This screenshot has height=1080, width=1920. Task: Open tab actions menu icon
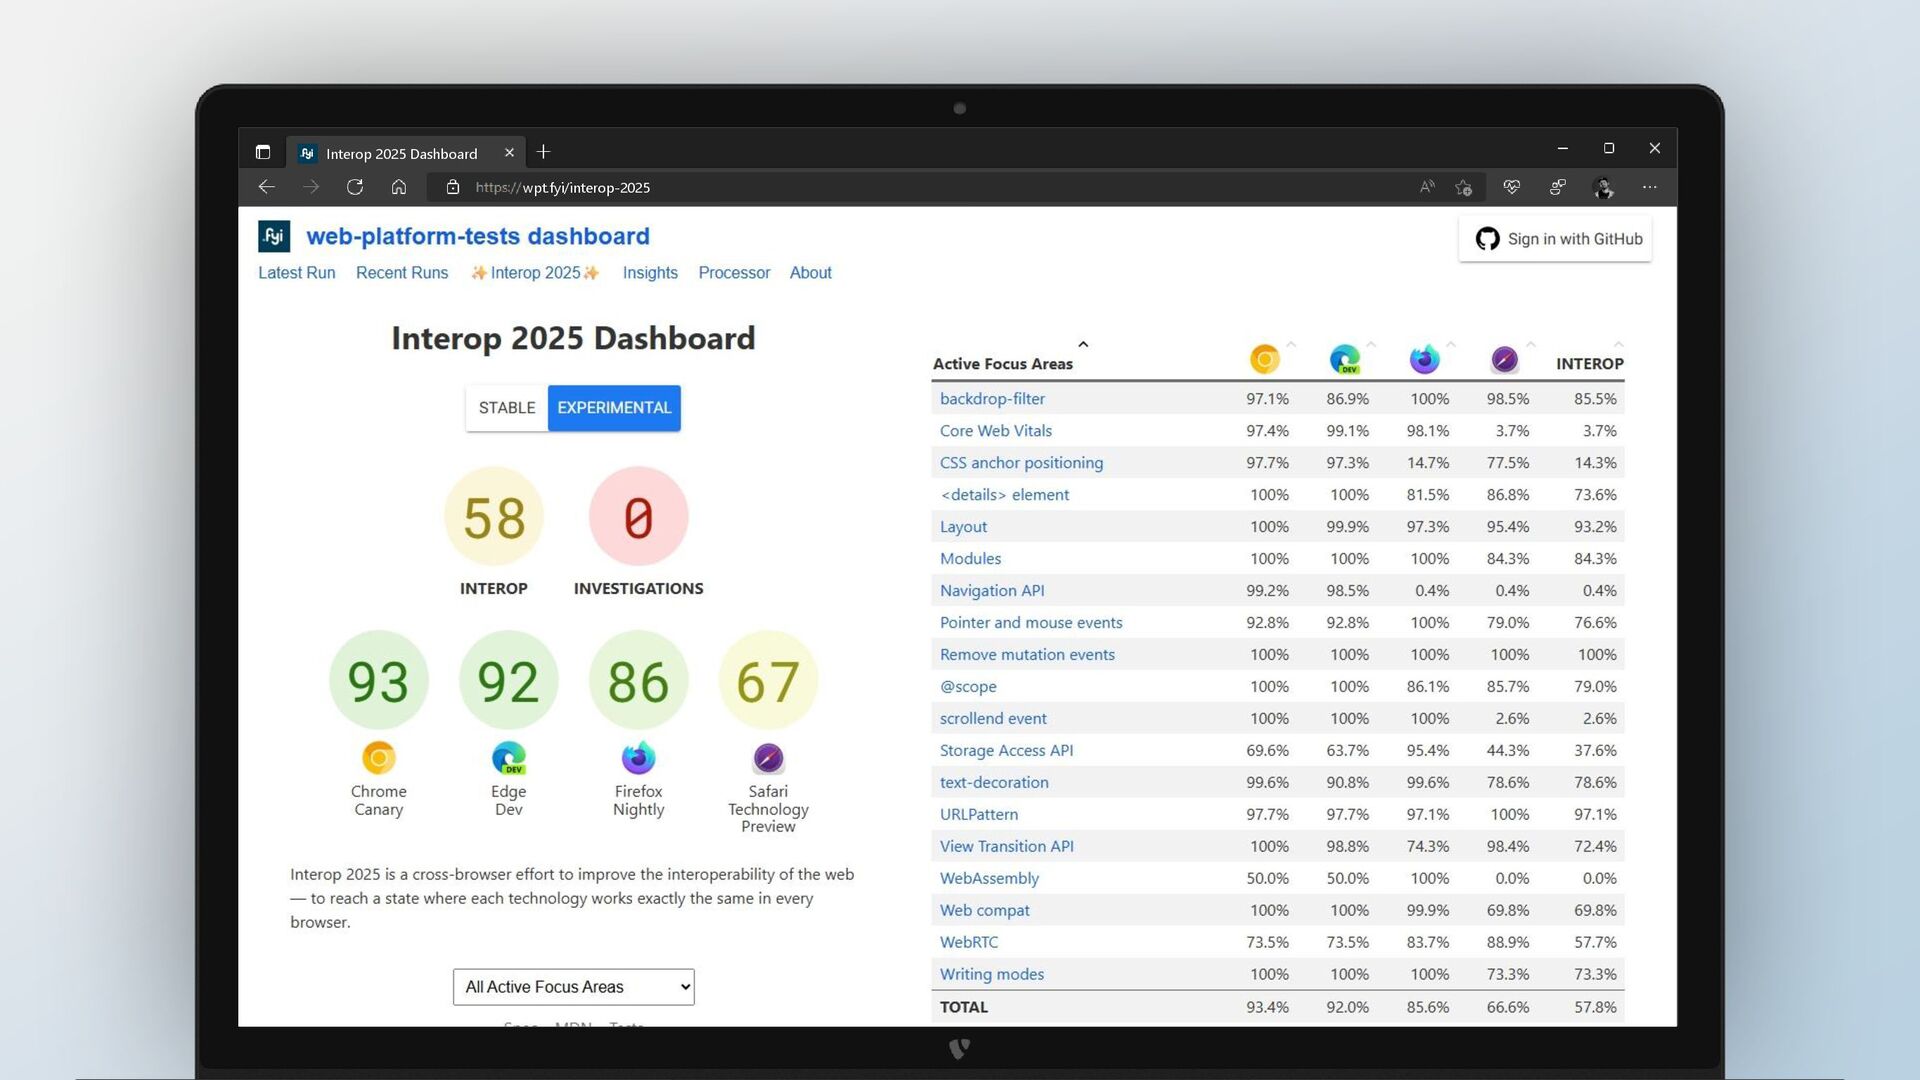coord(263,152)
